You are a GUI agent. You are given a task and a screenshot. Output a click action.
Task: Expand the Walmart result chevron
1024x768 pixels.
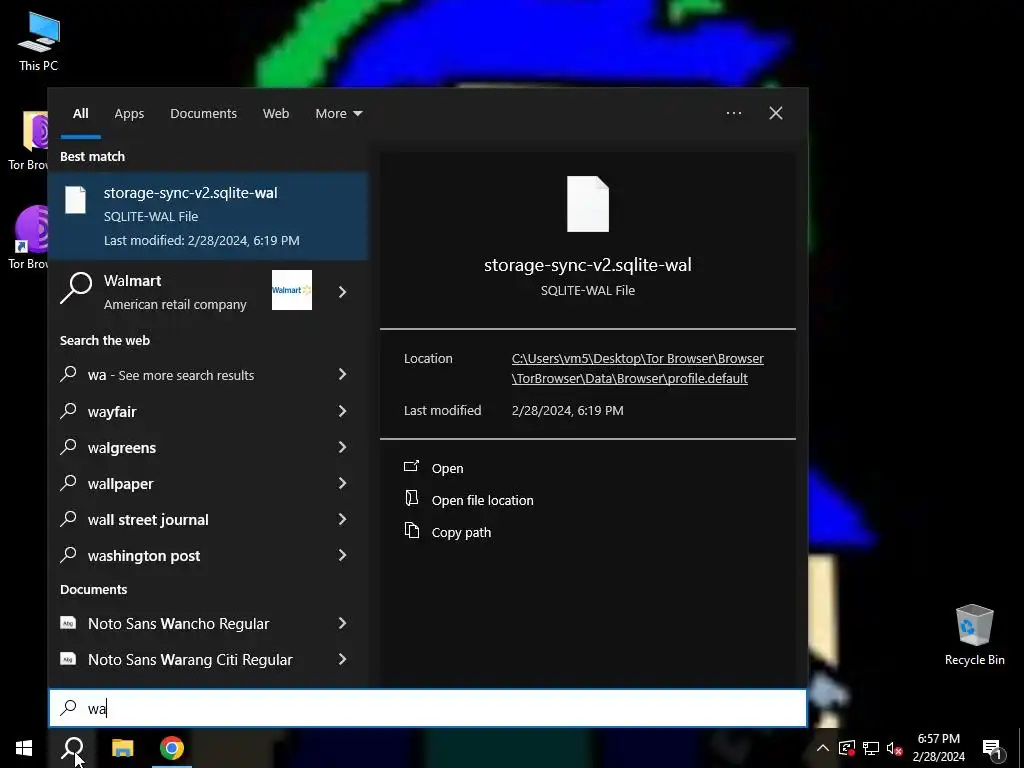coord(342,292)
